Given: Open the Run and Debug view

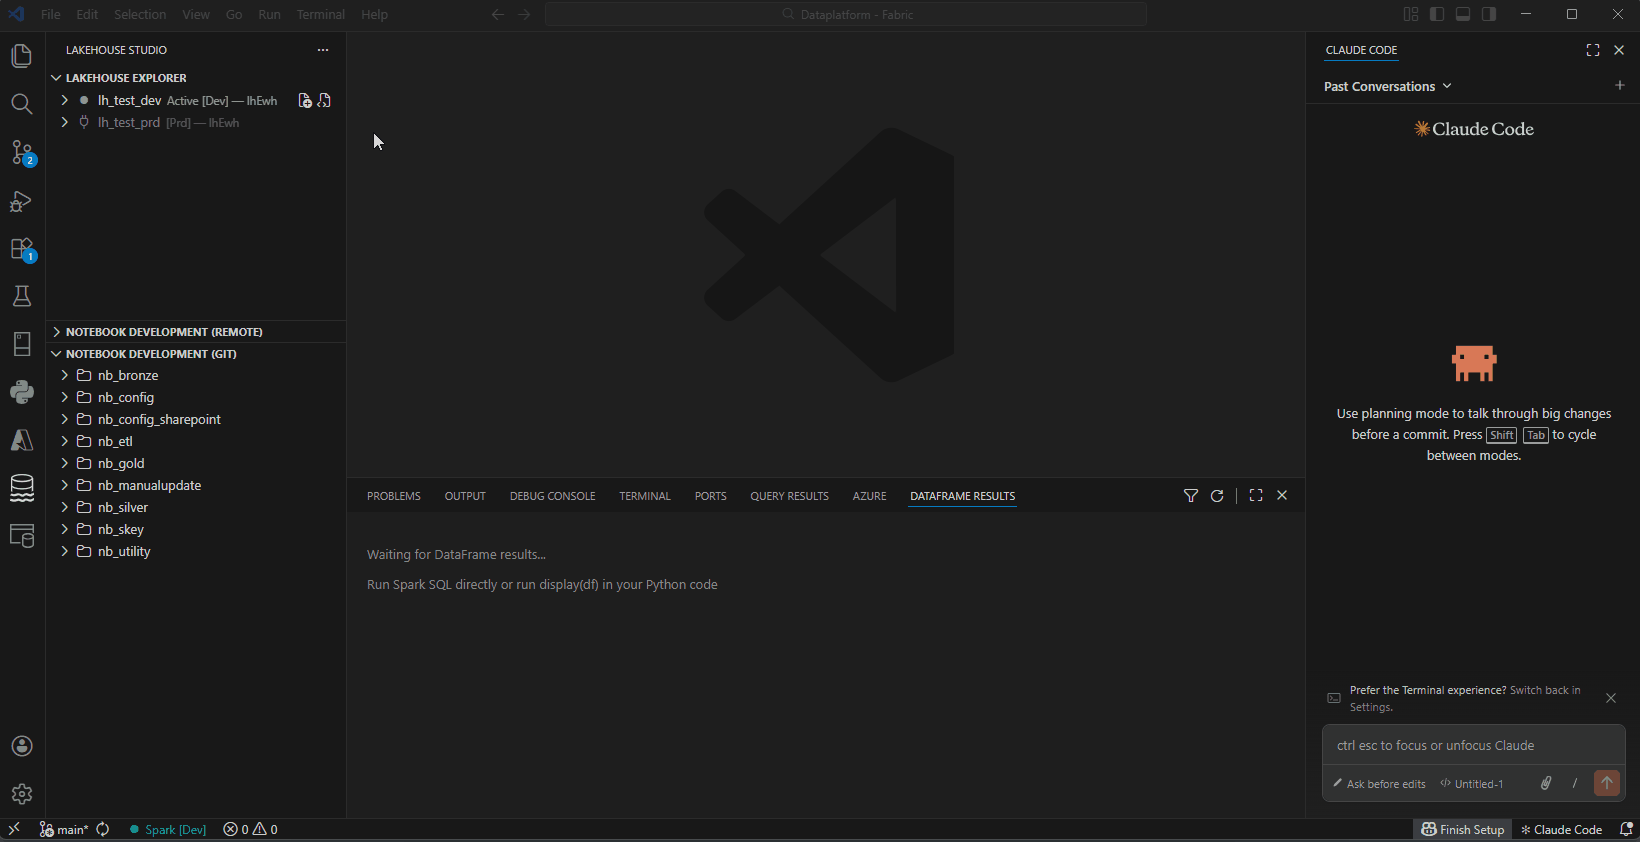Looking at the screenshot, I should (x=22, y=201).
